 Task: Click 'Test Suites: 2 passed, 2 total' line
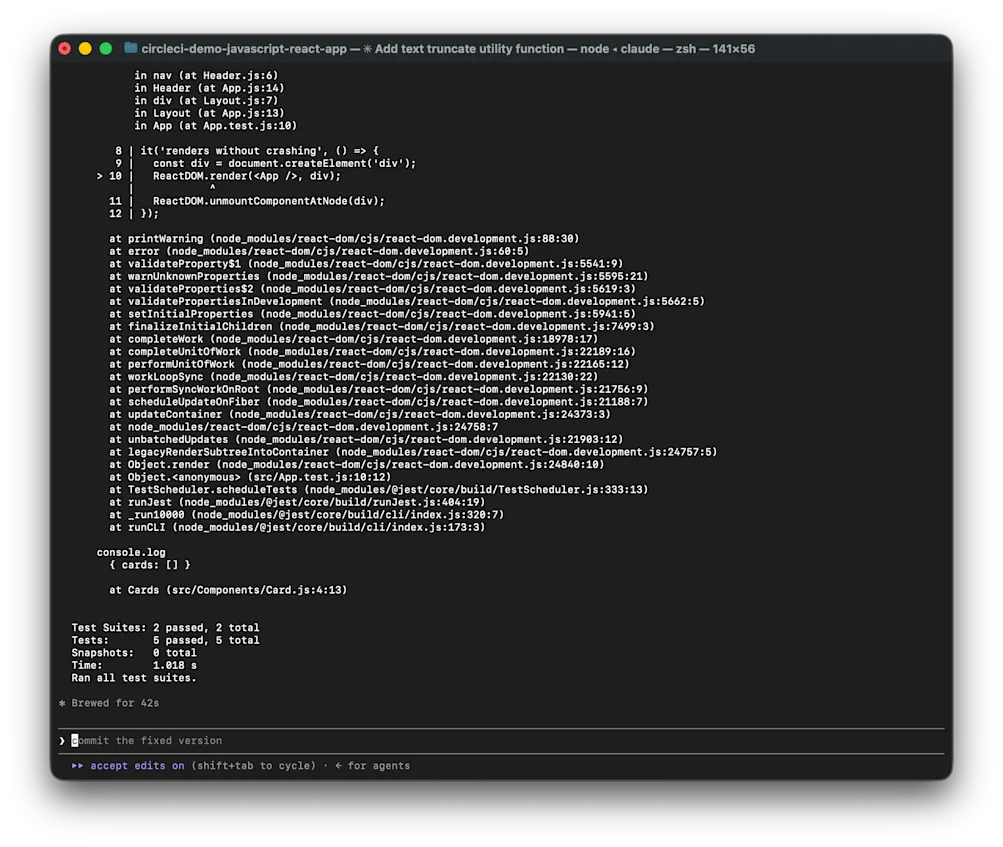click(x=165, y=628)
